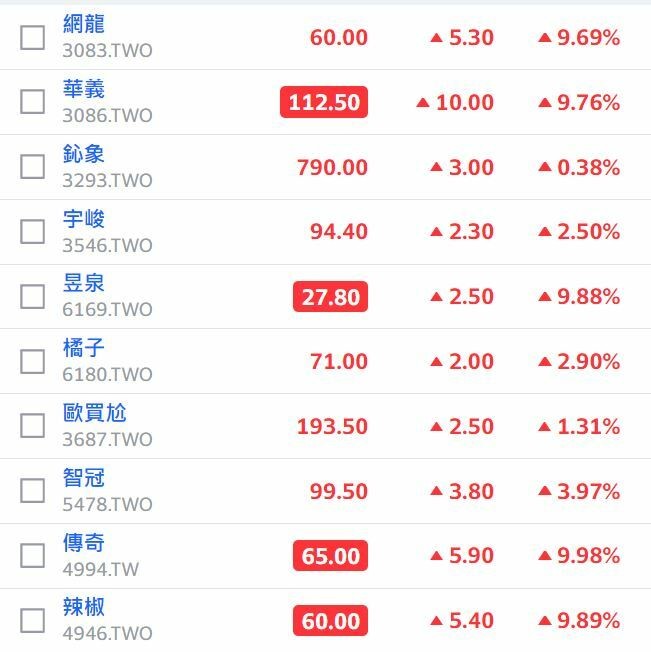Click the 112.50 limit-up price badge
The height and width of the screenshot is (652, 651).
point(324,102)
